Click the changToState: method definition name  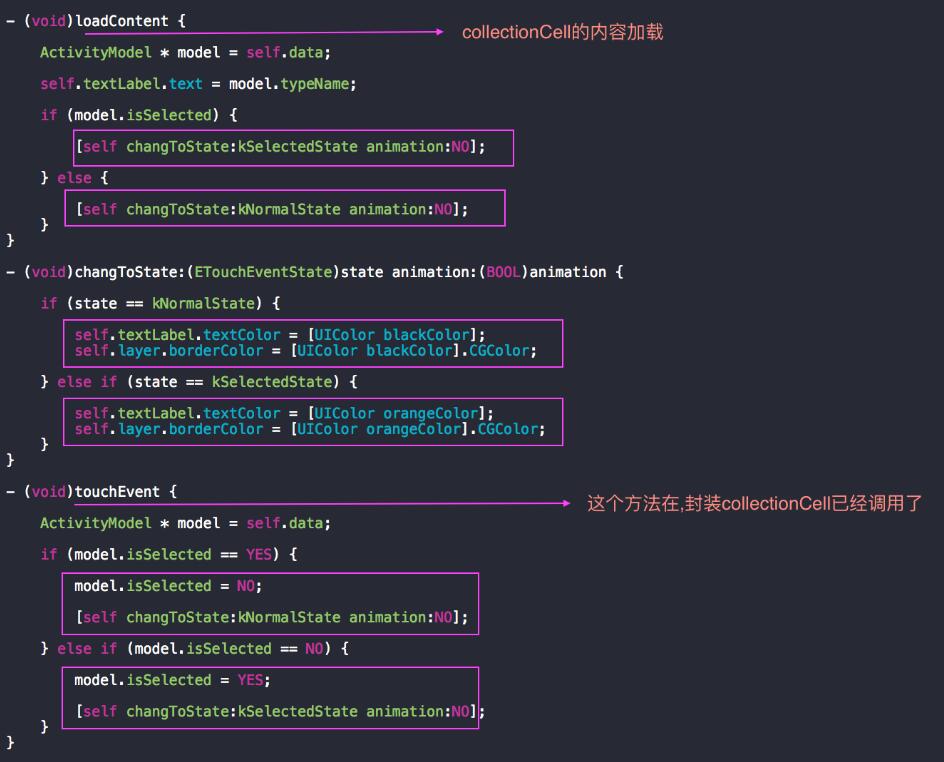coord(121,272)
